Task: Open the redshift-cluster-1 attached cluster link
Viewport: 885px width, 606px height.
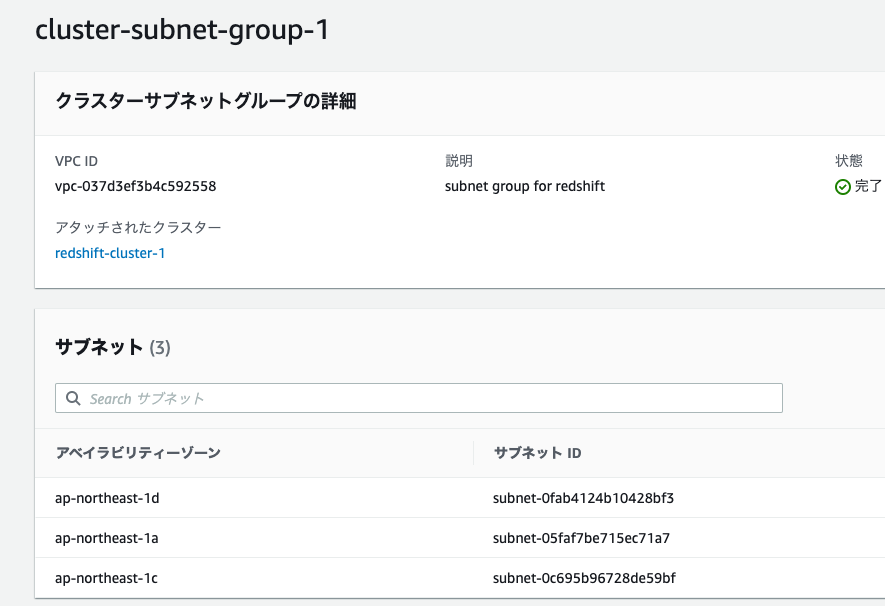Action: coord(110,252)
